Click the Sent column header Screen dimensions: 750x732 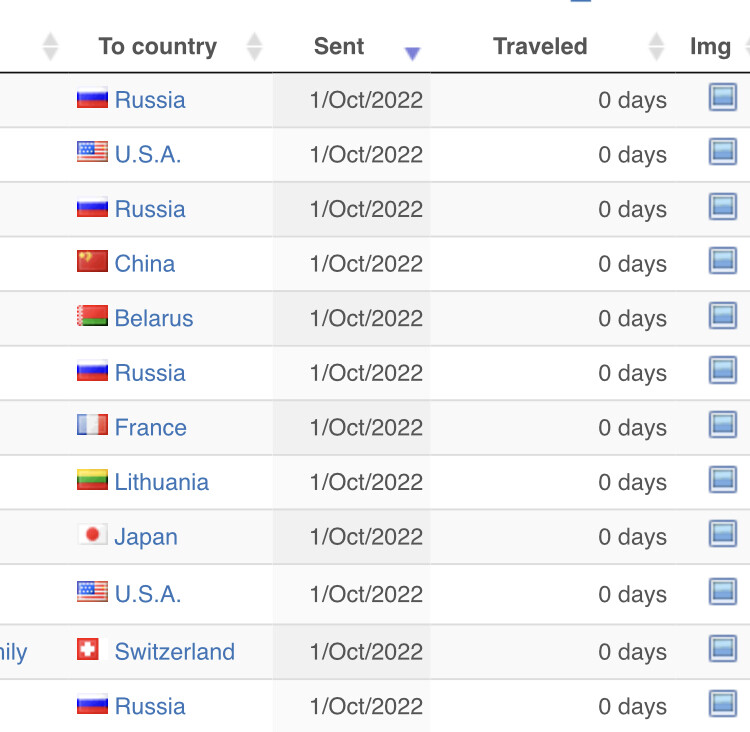pos(339,46)
